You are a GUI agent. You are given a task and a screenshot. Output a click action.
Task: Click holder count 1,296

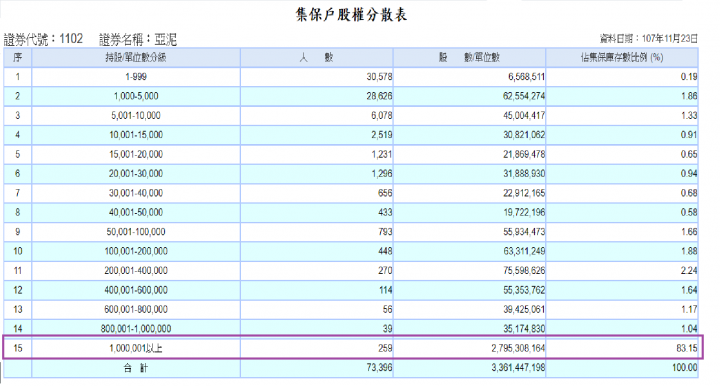[382, 173]
